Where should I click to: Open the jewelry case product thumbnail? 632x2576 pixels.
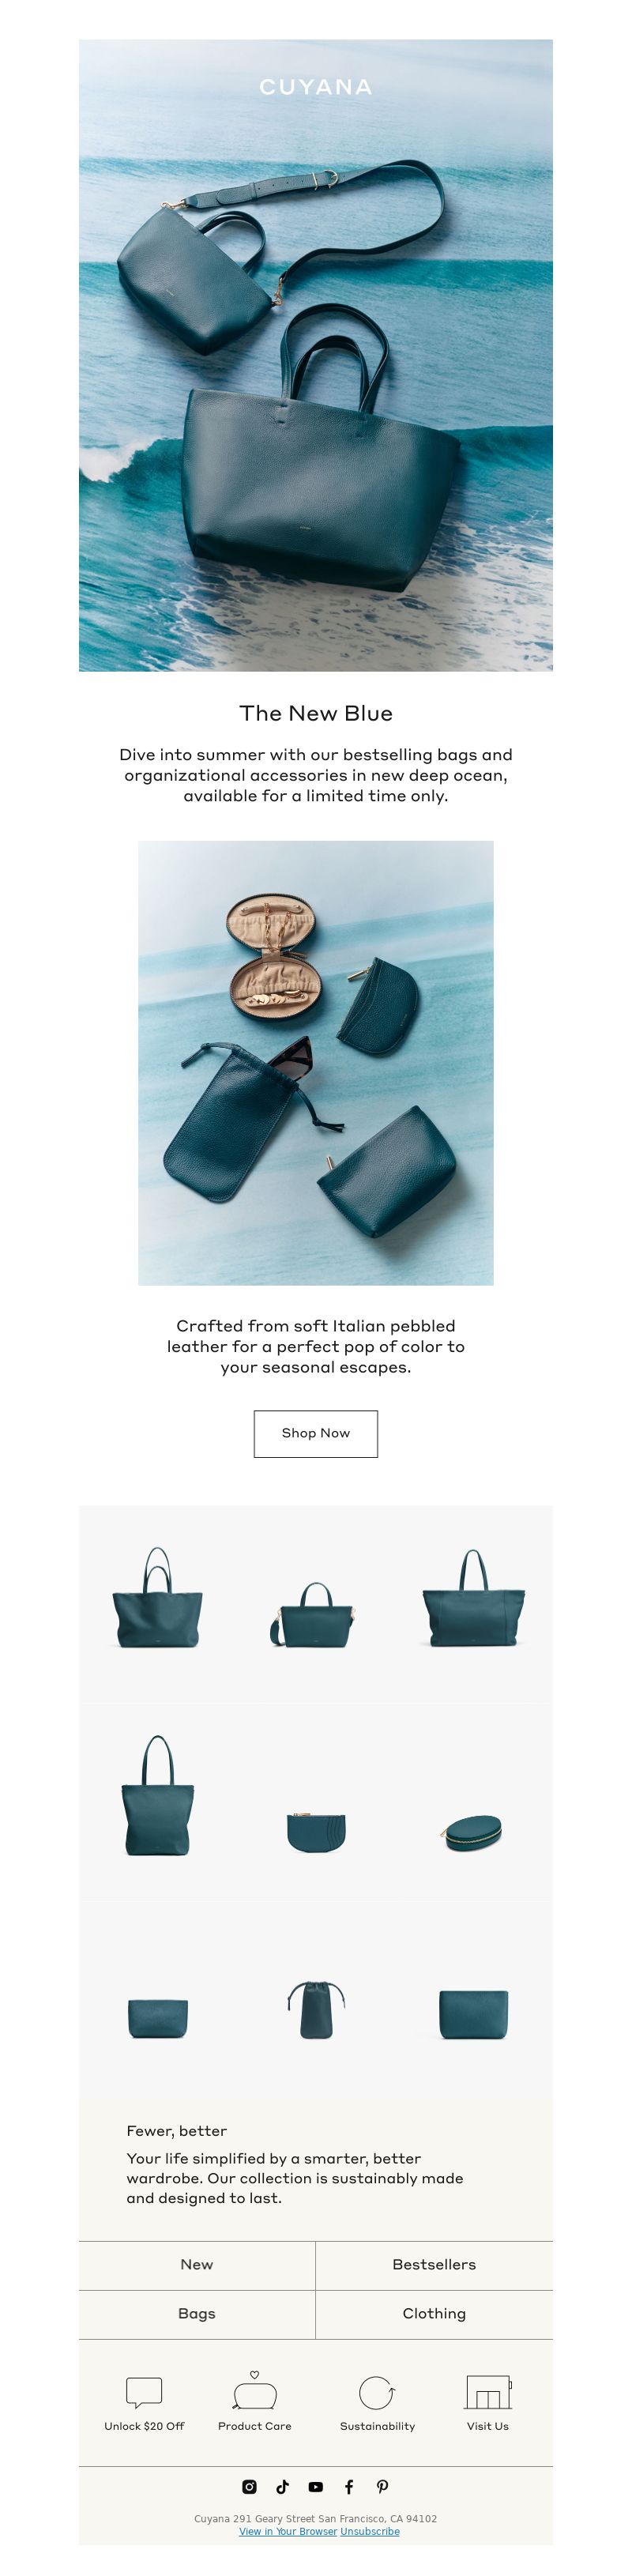point(473,1833)
